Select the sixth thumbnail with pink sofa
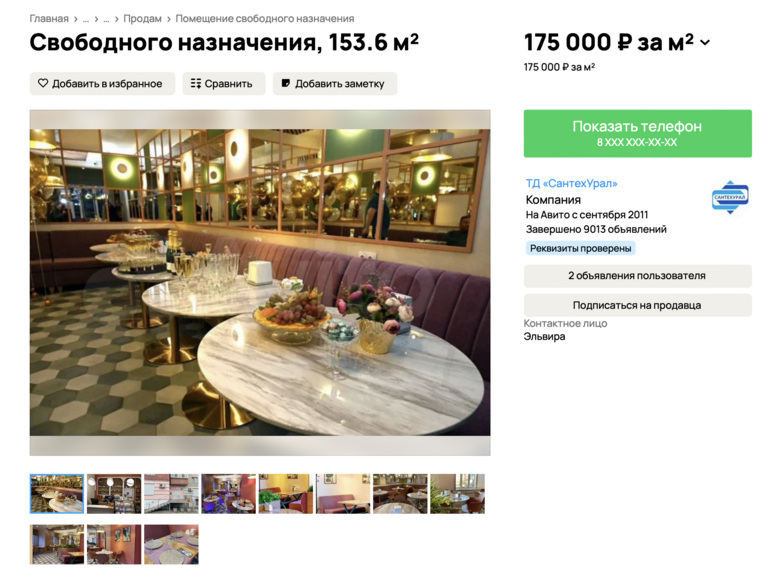The width and height of the screenshot is (760, 572). tap(343, 494)
